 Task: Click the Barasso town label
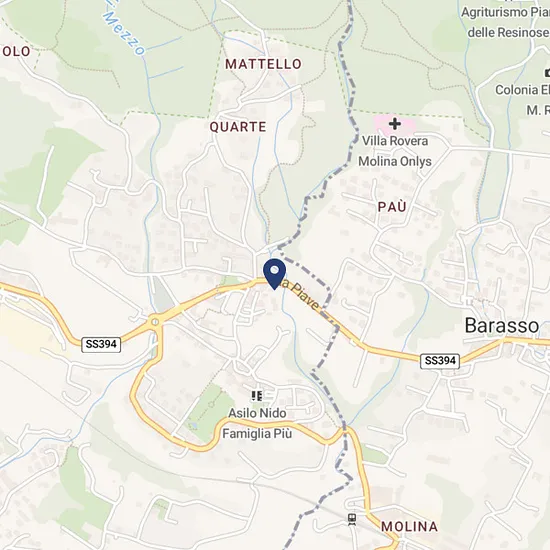(502, 326)
